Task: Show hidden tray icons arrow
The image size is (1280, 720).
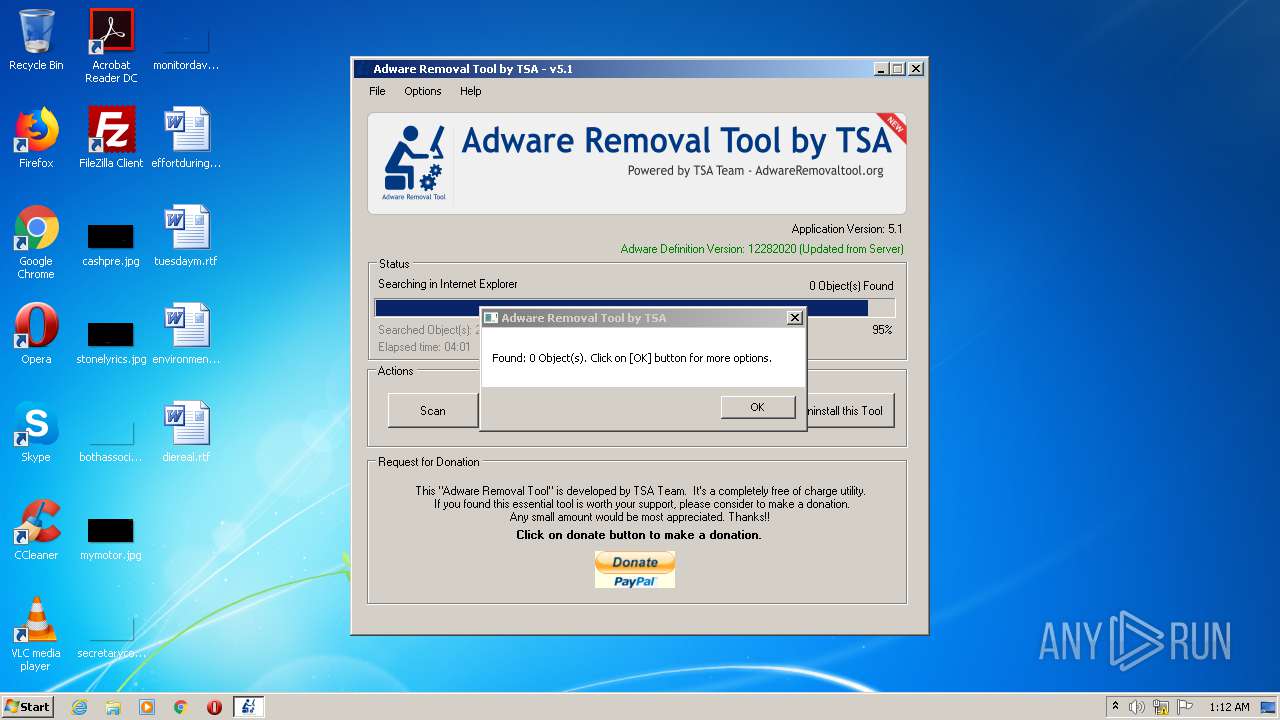Action: coord(1115,707)
